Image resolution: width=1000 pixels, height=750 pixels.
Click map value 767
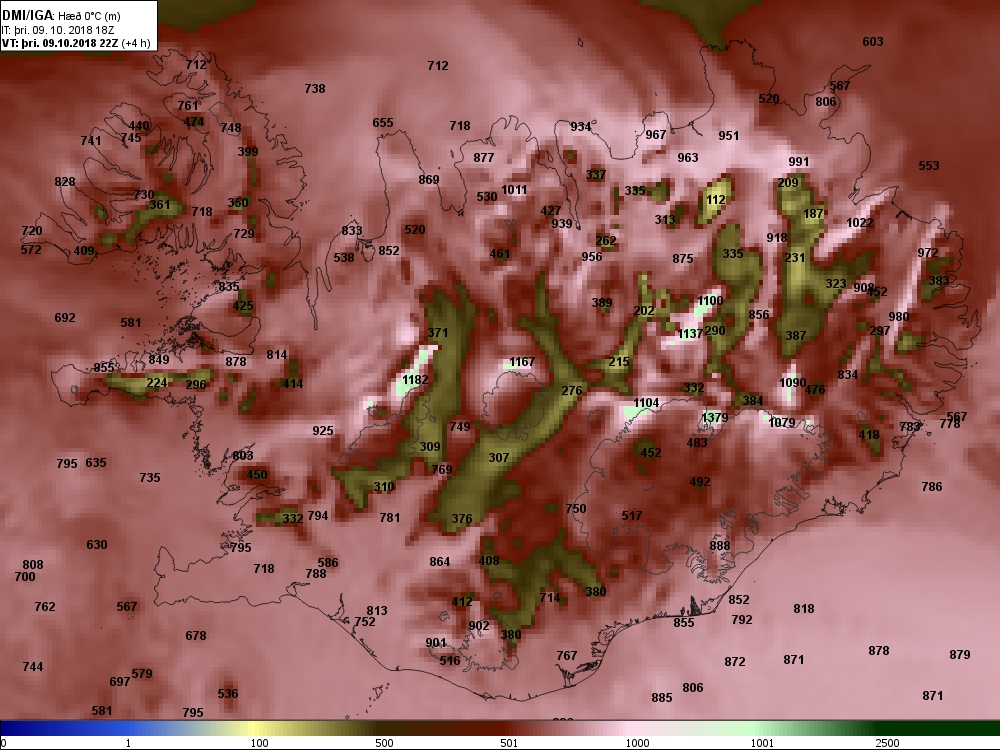click(566, 655)
